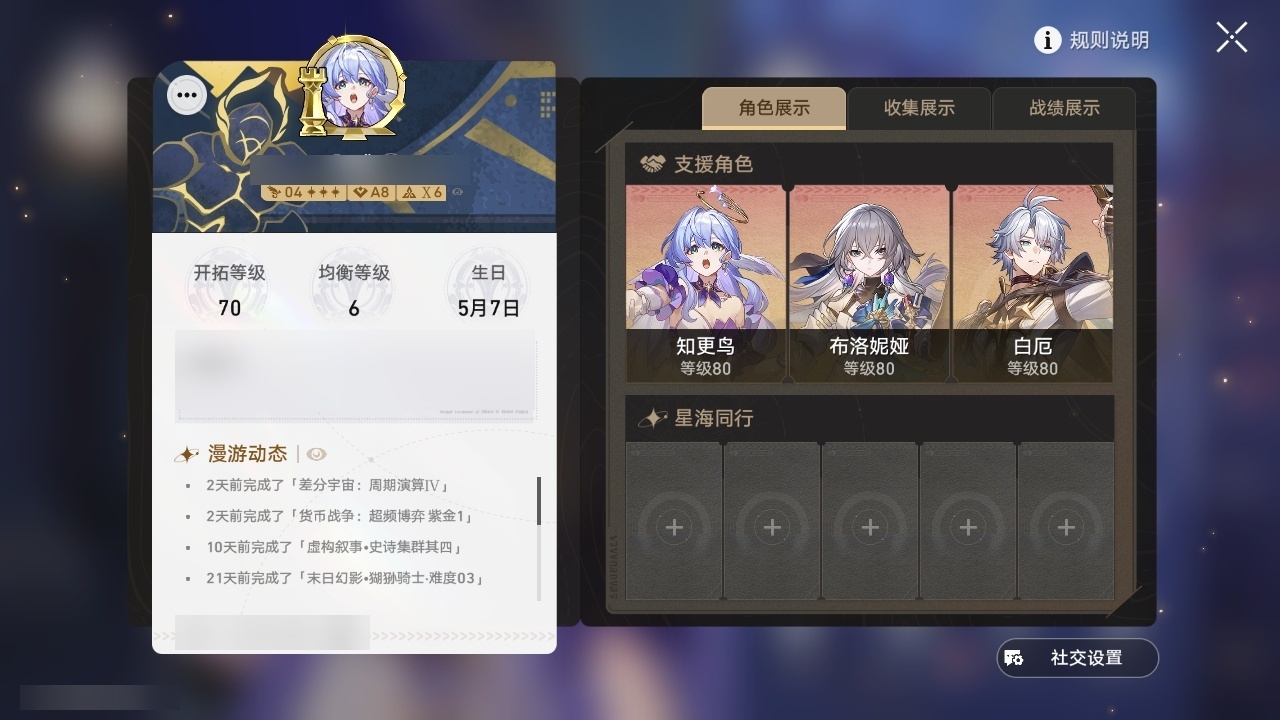Open the three-dot more options menu

(187, 96)
